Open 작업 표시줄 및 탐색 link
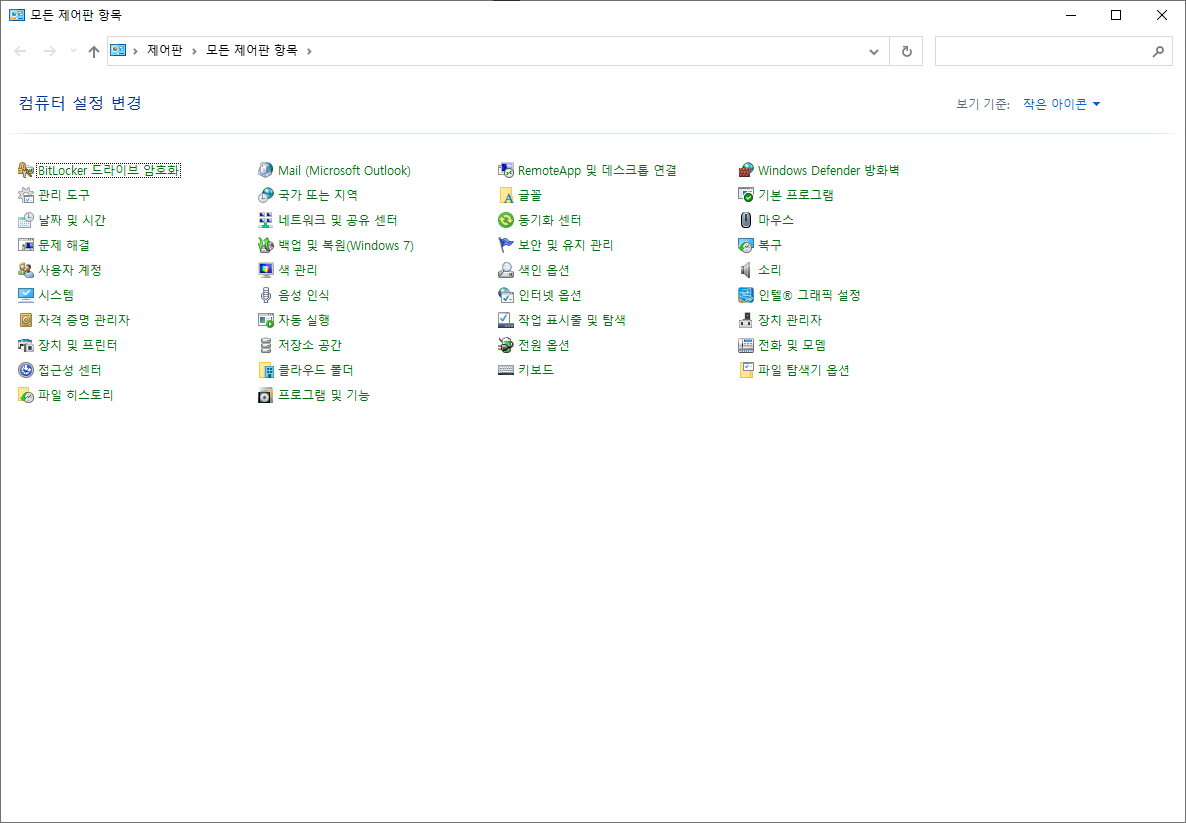 point(572,320)
